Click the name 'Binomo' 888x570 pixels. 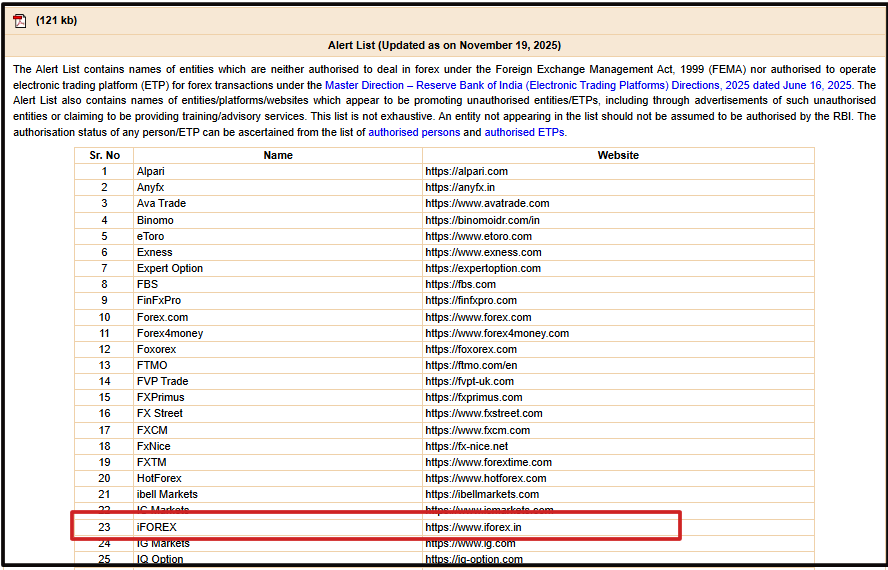155,220
